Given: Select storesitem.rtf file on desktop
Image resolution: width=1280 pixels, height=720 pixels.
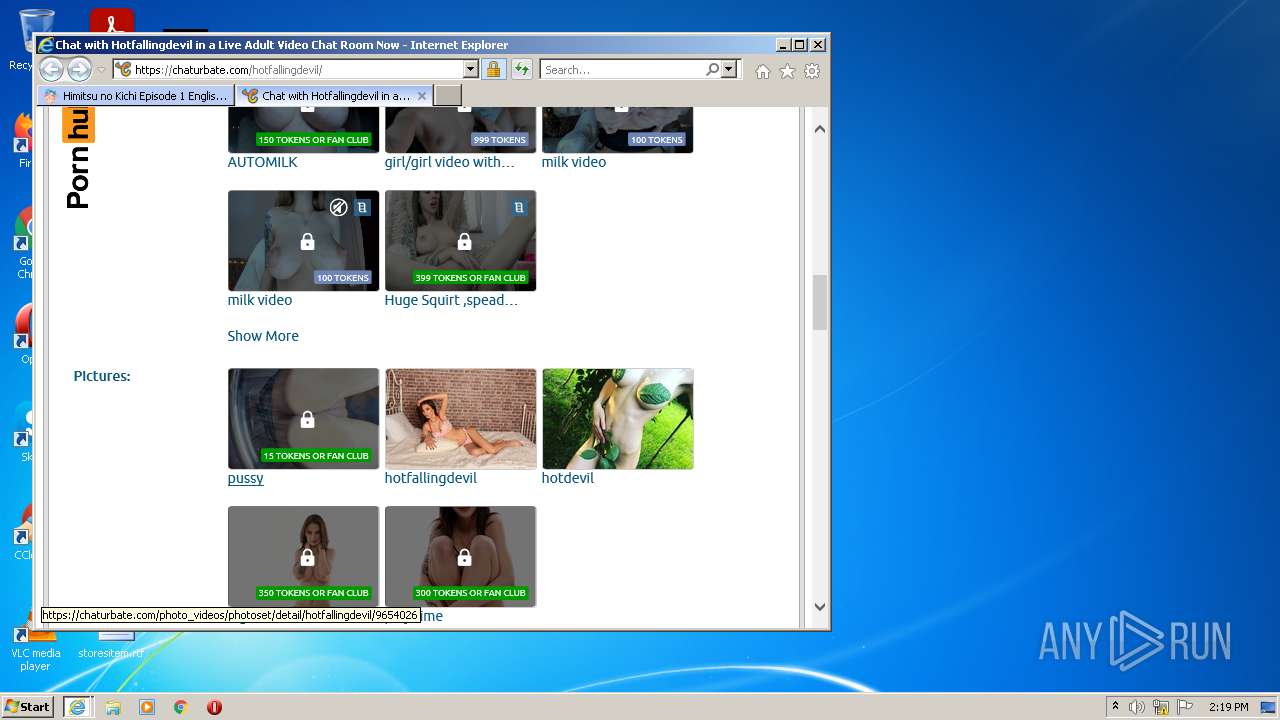Looking at the screenshot, I should pyautogui.click(x=111, y=645).
